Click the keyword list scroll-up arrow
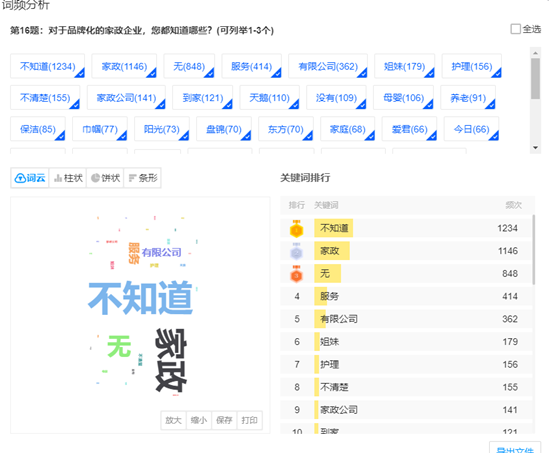 coord(535,53)
